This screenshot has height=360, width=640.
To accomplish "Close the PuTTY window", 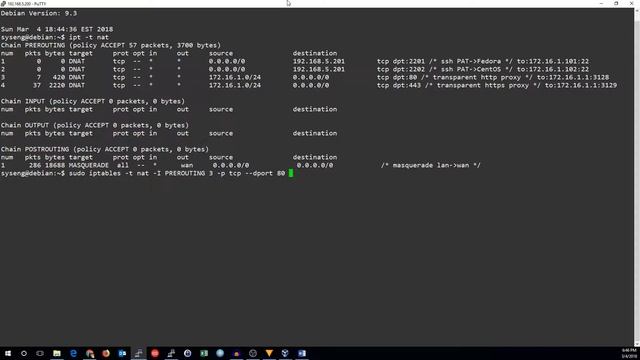I will point(631,3).
